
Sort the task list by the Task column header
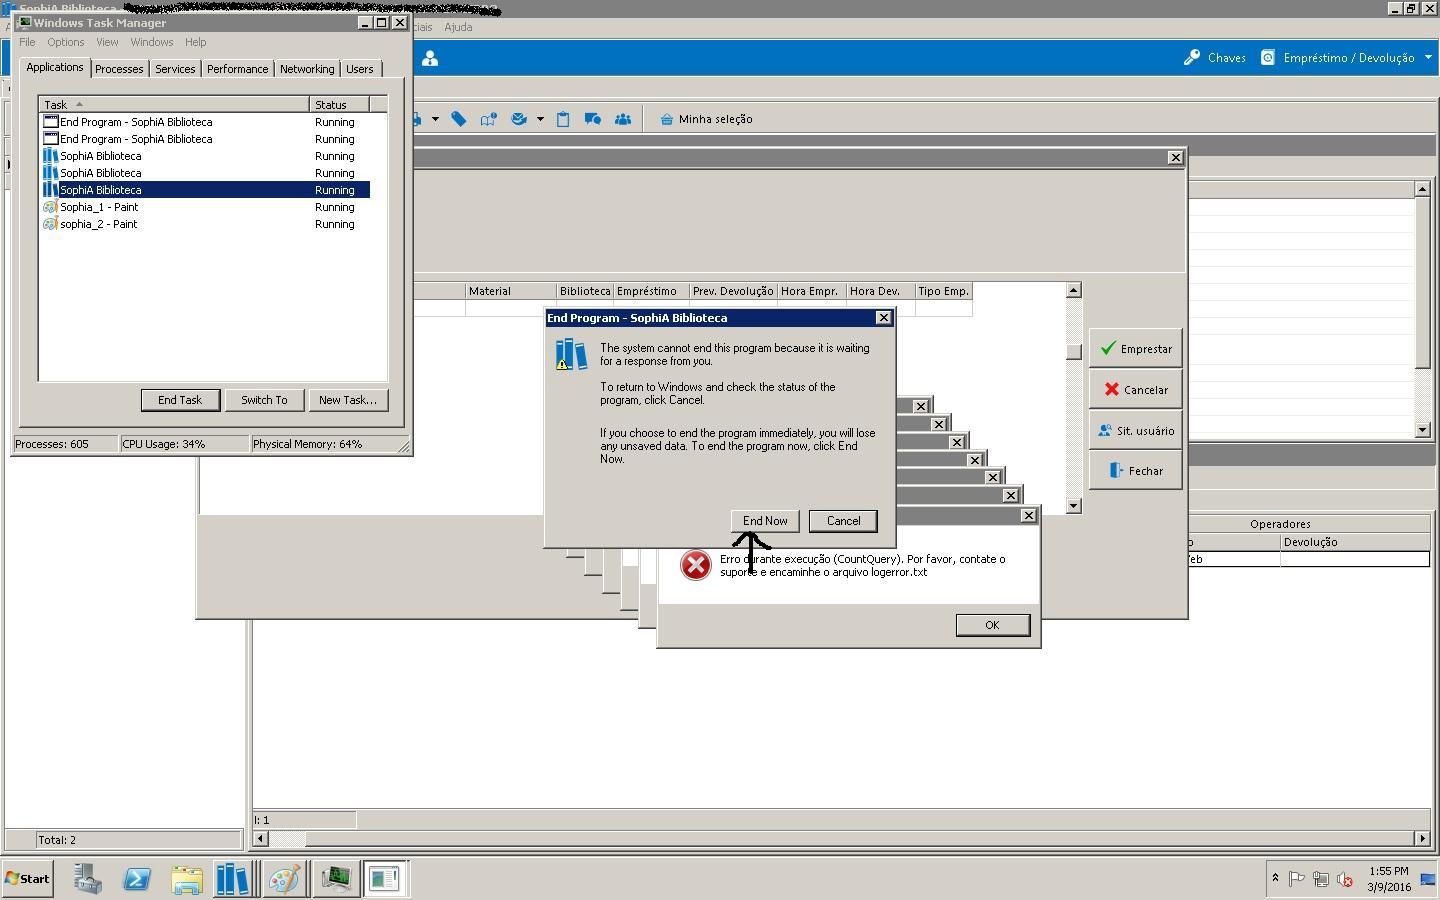tap(174, 104)
